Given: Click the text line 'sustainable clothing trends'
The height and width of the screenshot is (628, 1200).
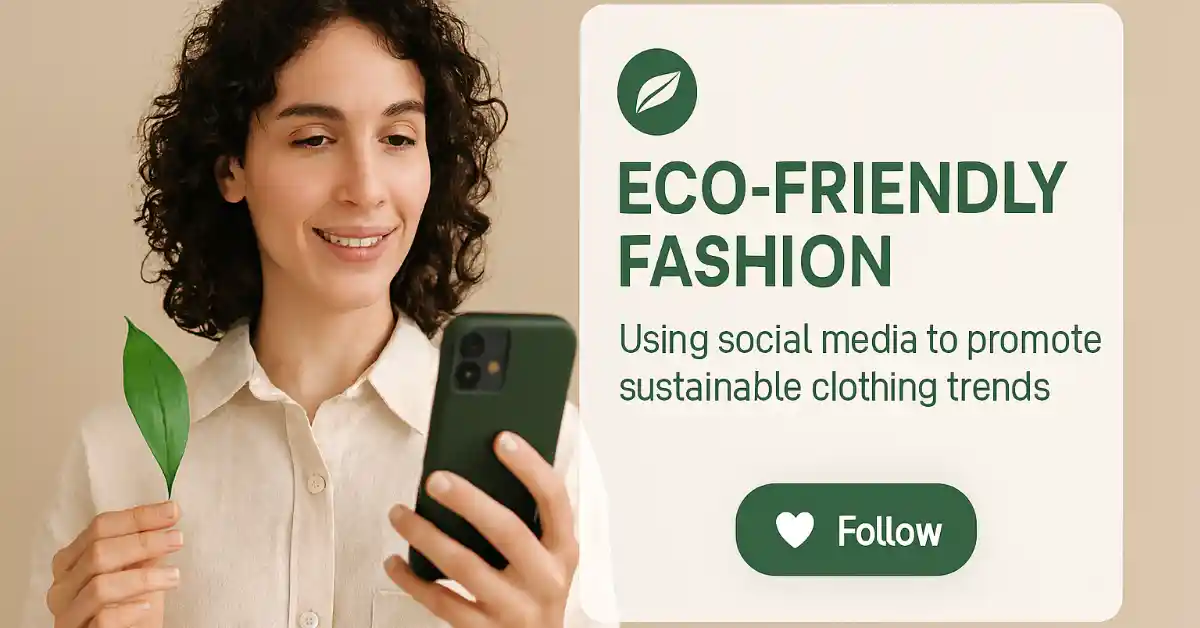Looking at the screenshot, I should [835, 388].
